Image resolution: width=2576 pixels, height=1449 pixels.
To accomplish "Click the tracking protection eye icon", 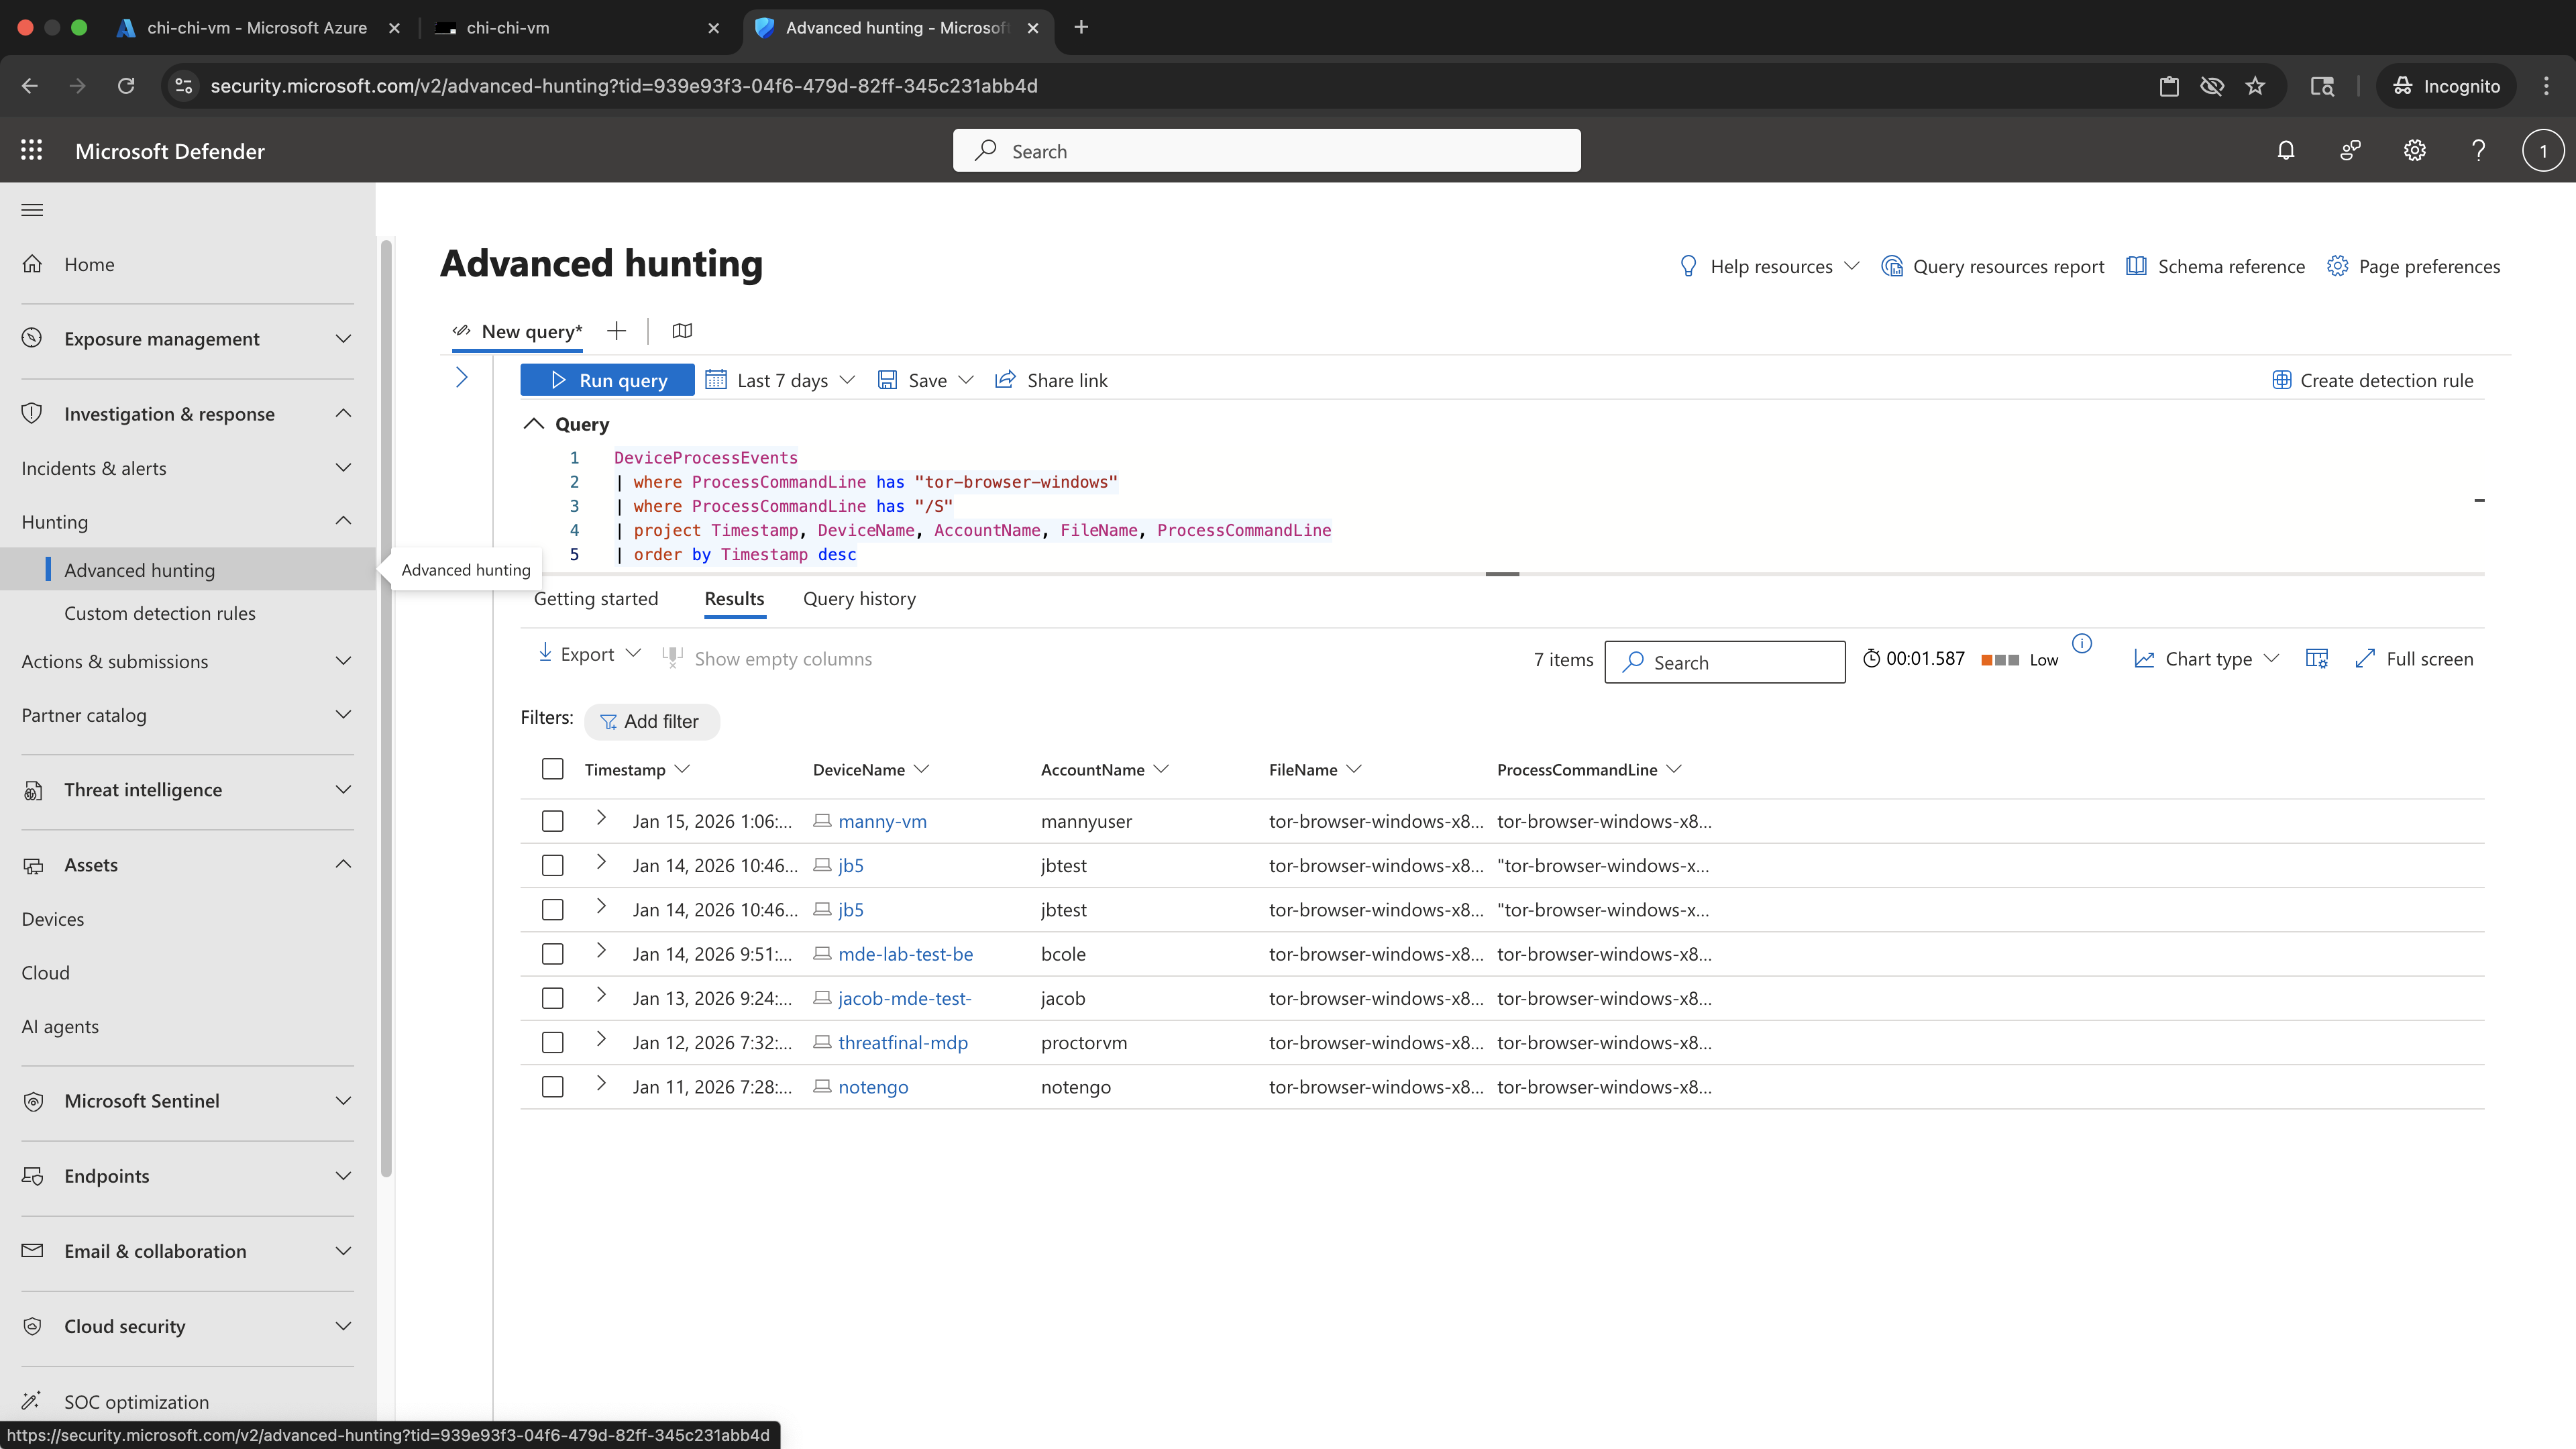I will coord(2212,86).
